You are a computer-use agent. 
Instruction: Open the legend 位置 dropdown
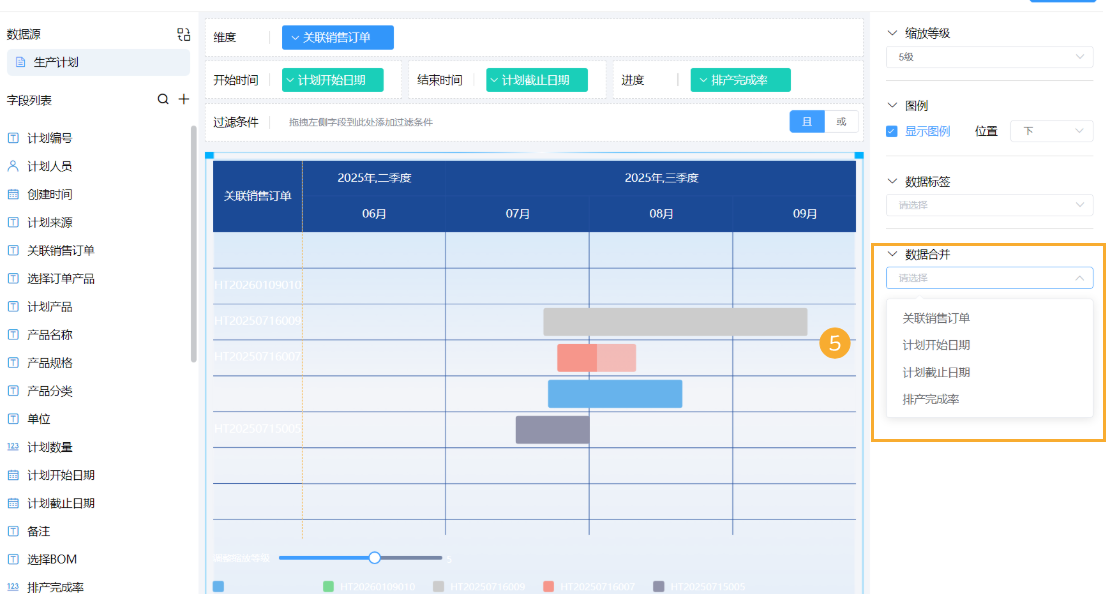coord(1051,131)
